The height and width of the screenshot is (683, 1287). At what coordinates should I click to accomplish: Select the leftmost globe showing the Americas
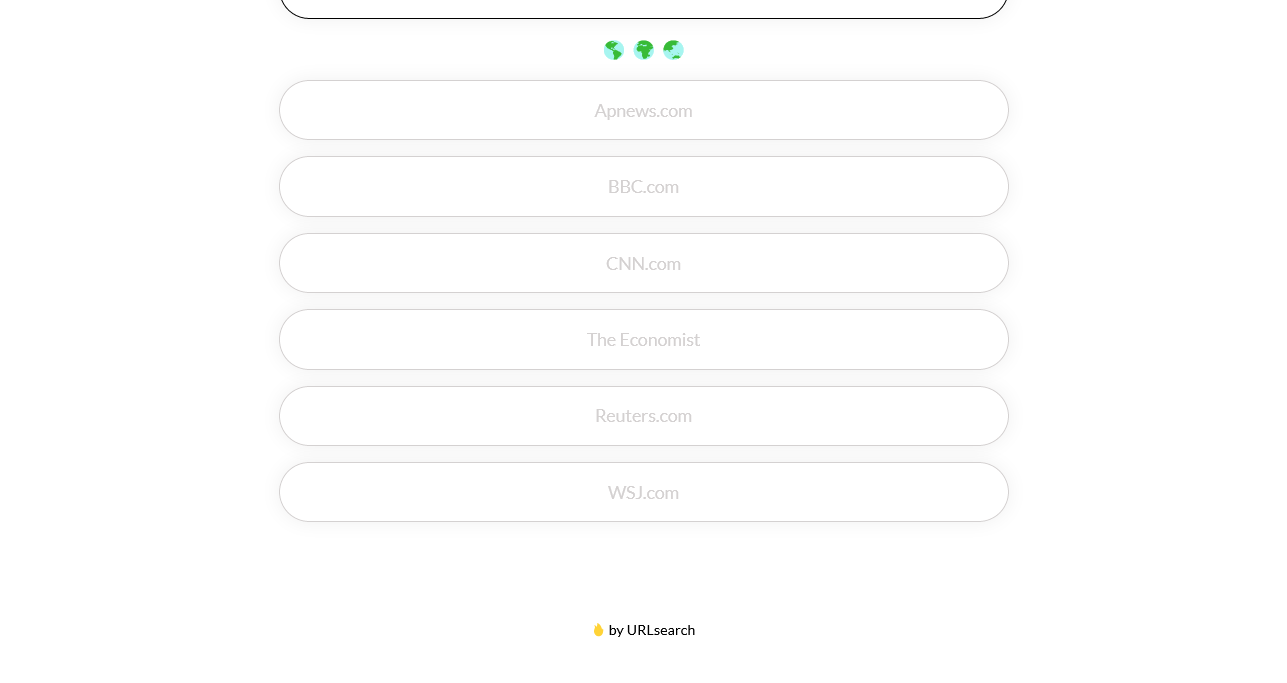(x=614, y=50)
